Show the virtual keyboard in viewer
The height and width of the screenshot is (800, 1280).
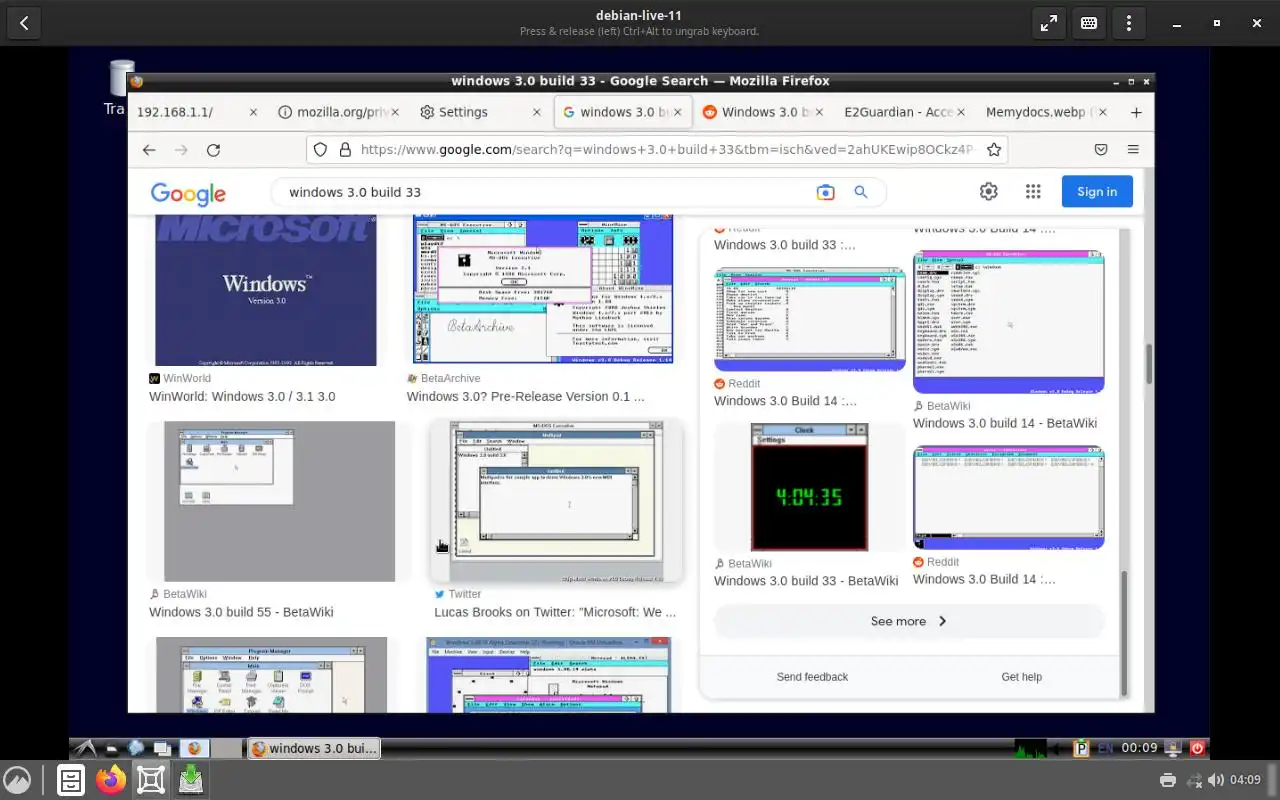click(1089, 23)
